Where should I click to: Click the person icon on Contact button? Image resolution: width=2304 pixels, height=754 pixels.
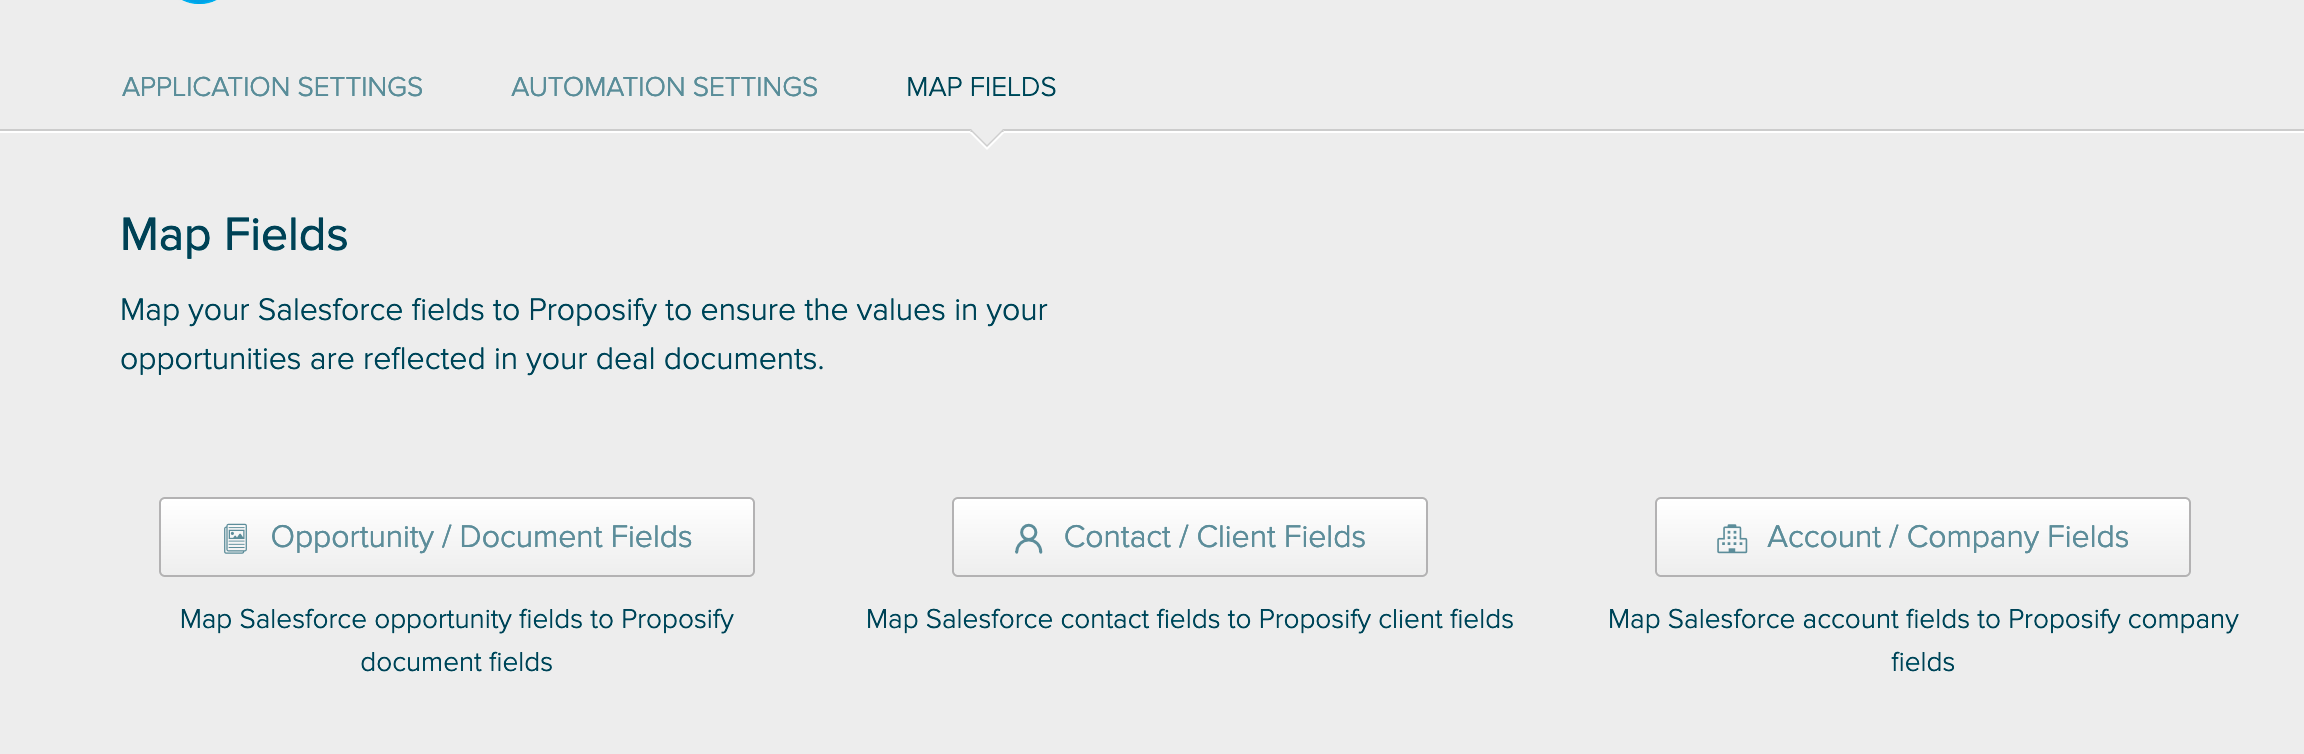[1028, 538]
